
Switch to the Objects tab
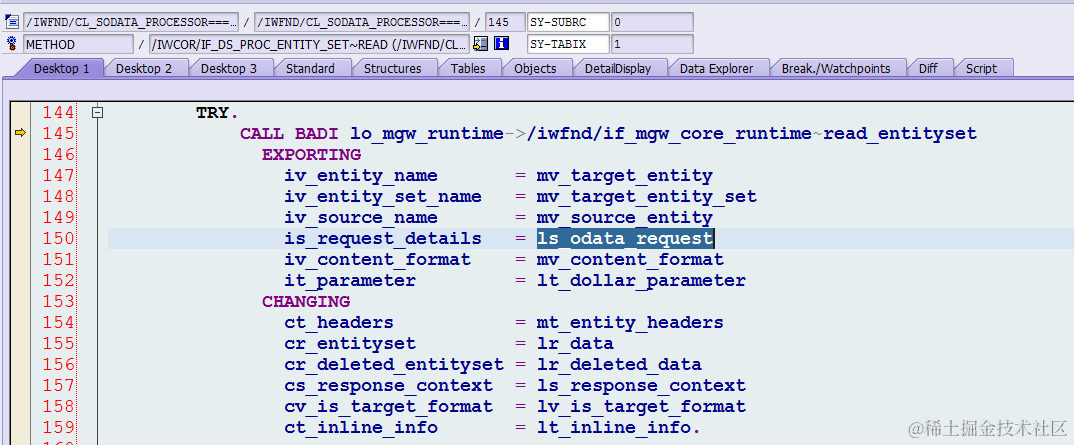tap(535, 68)
